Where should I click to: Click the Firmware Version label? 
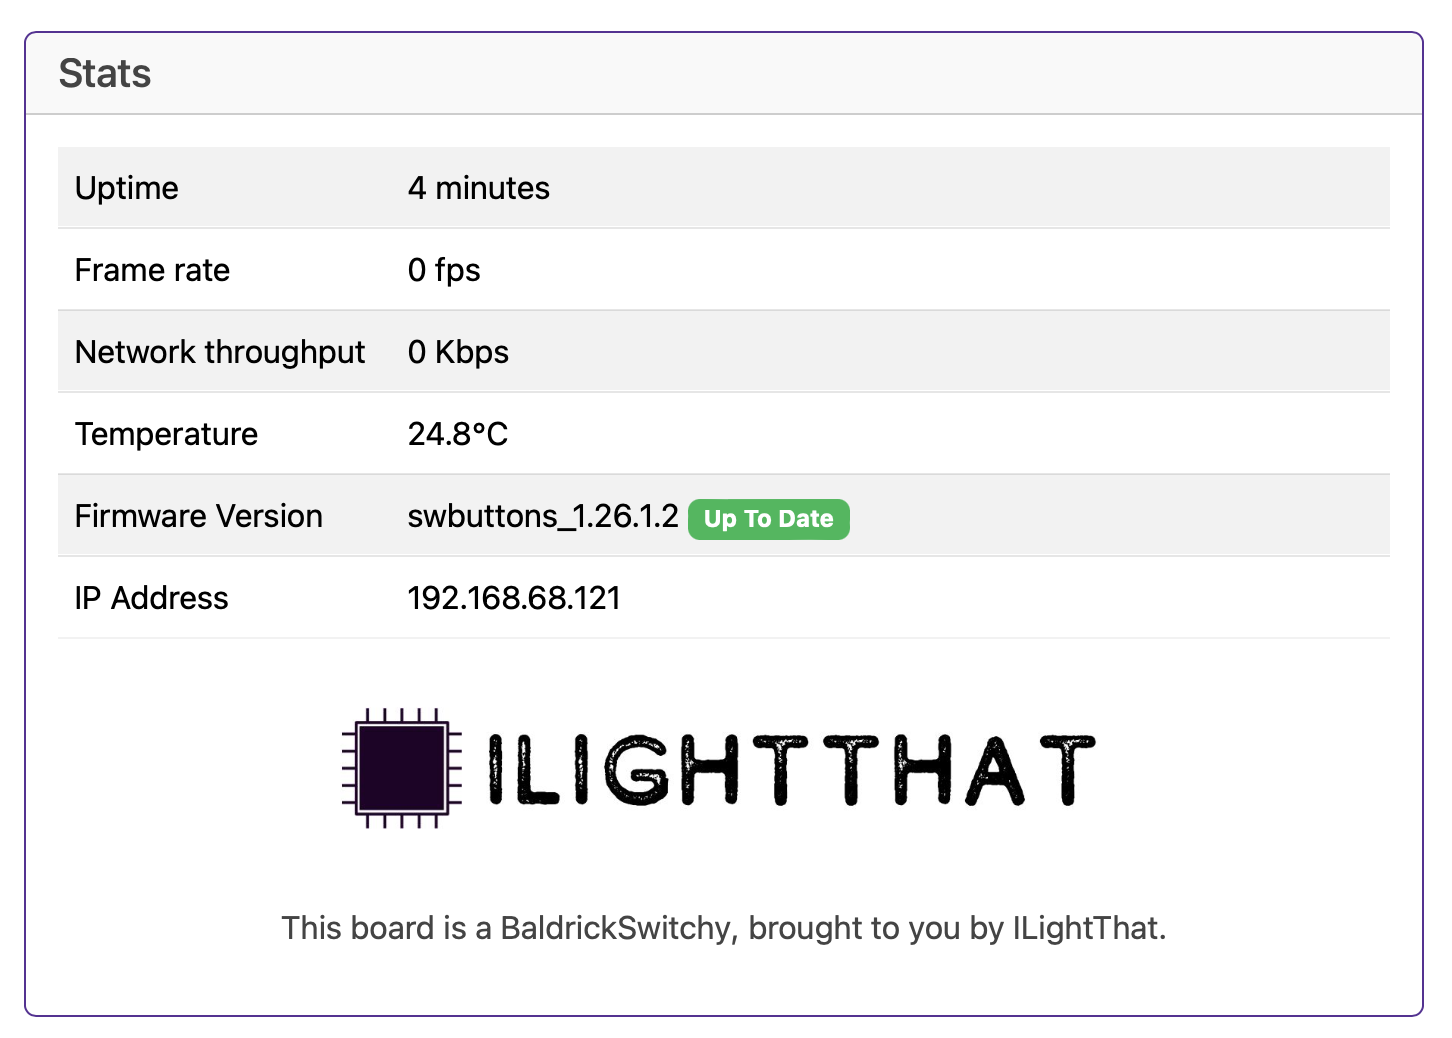[199, 516]
